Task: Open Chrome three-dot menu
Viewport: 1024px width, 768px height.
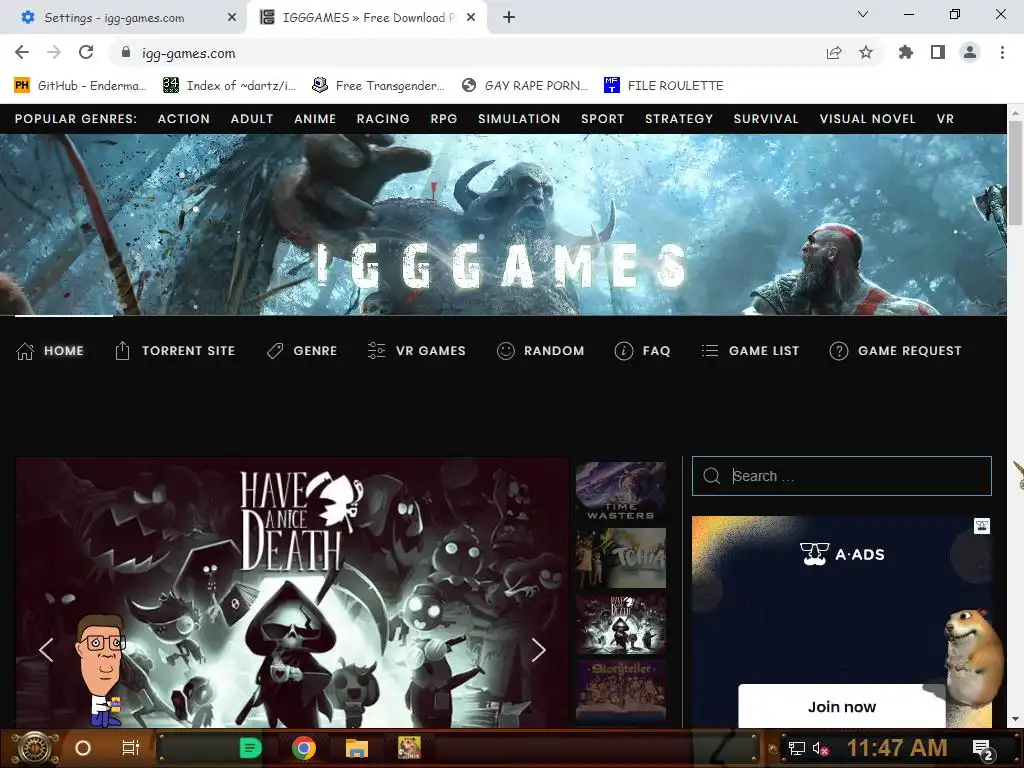Action: coord(1002,52)
